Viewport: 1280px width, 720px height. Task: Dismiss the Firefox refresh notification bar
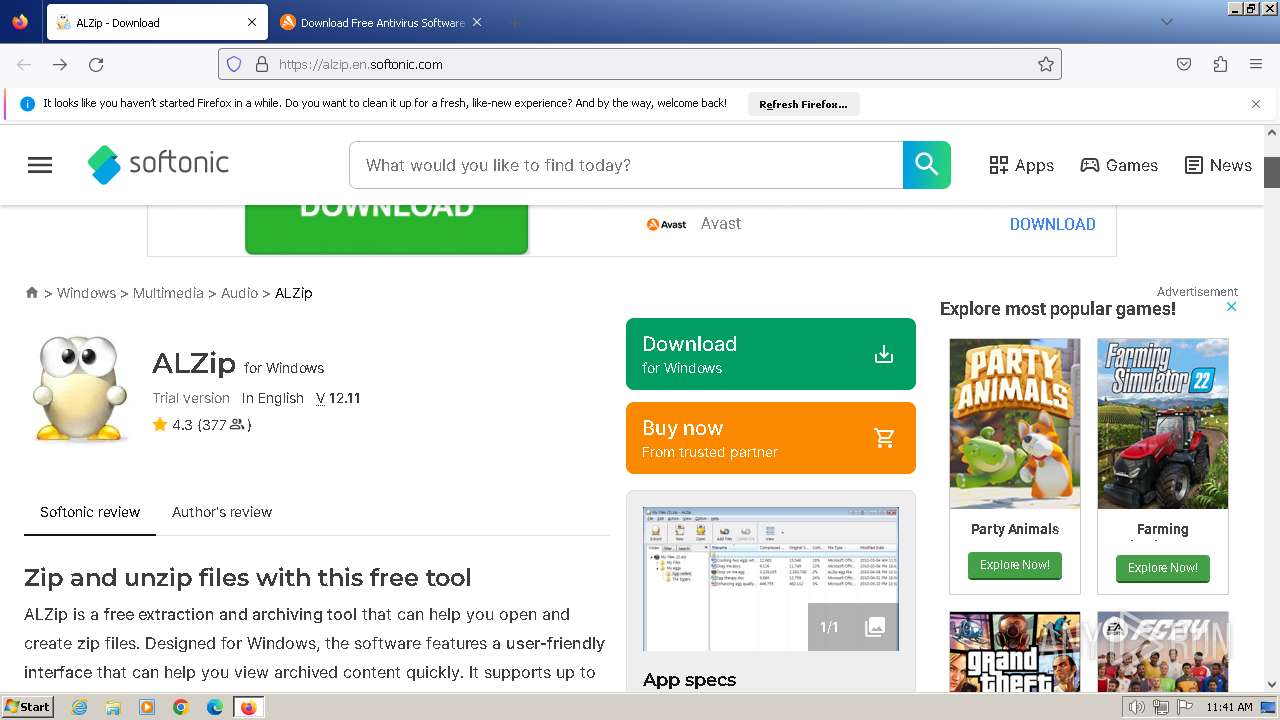[1256, 104]
